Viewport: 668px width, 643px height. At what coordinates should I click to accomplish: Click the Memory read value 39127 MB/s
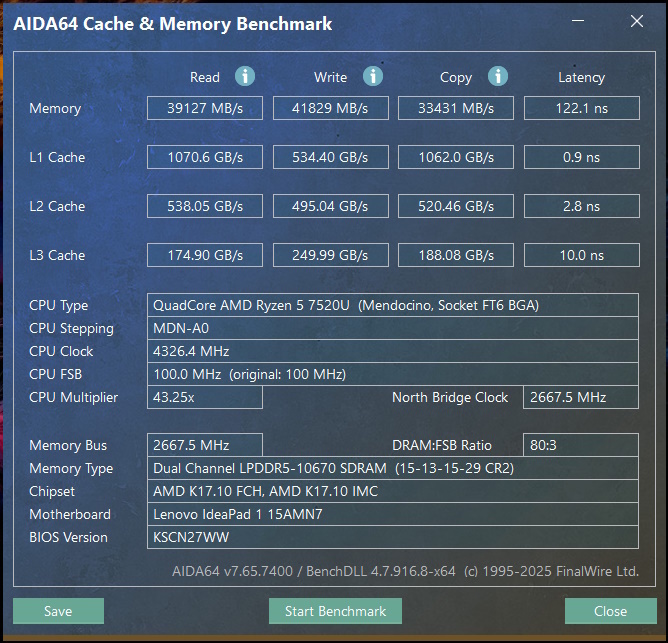[205, 108]
